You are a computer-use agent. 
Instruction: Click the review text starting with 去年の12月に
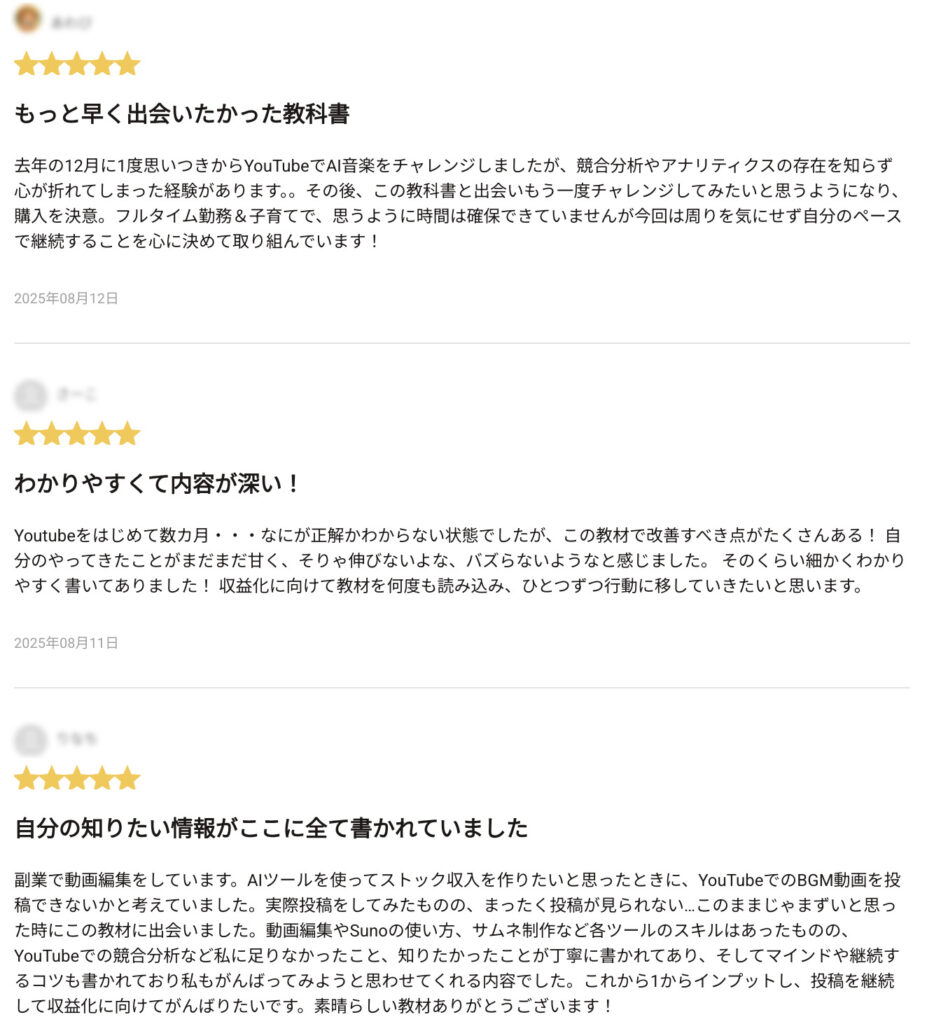(x=458, y=203)
